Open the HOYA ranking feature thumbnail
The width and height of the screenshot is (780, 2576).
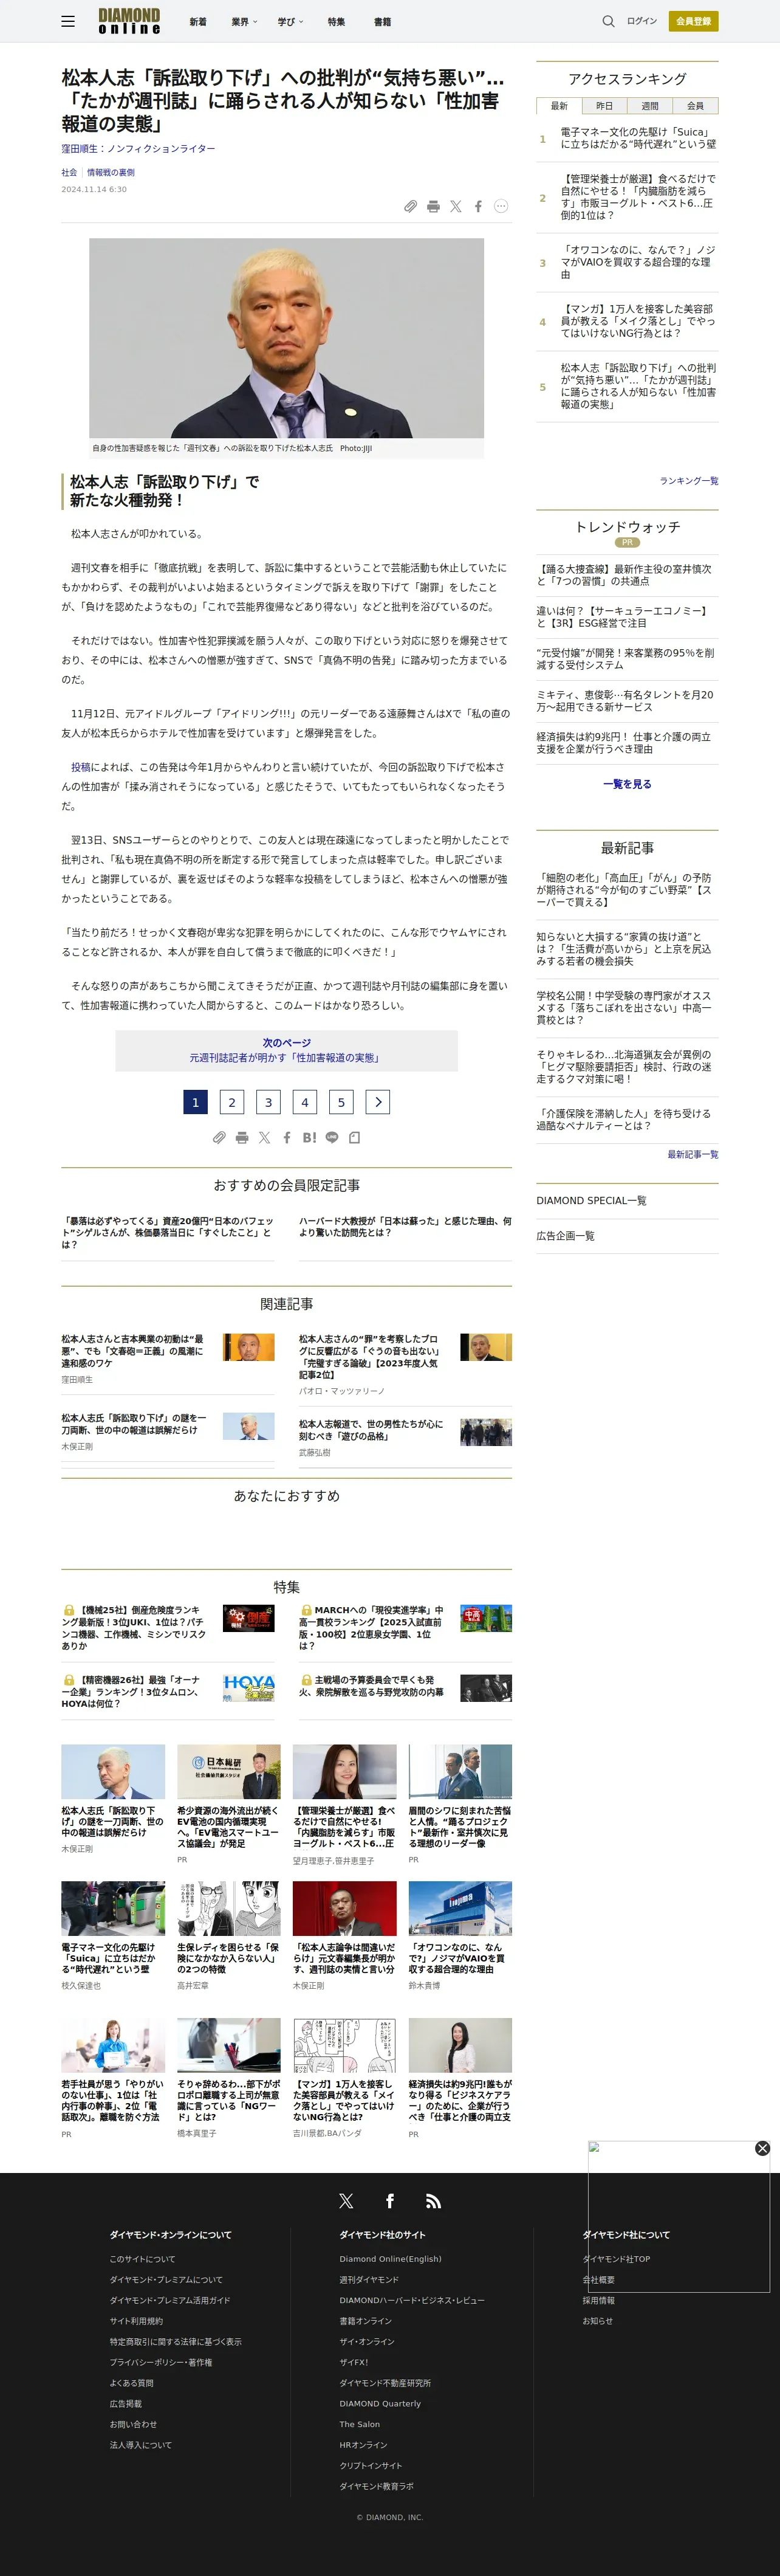(x=248, y=1688)
